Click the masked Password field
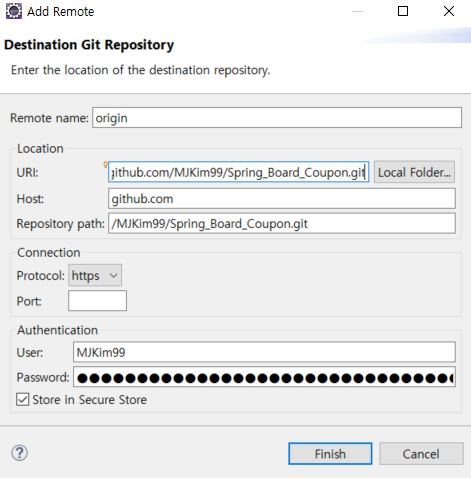471x478 pixels. click(x=264, y=377)
